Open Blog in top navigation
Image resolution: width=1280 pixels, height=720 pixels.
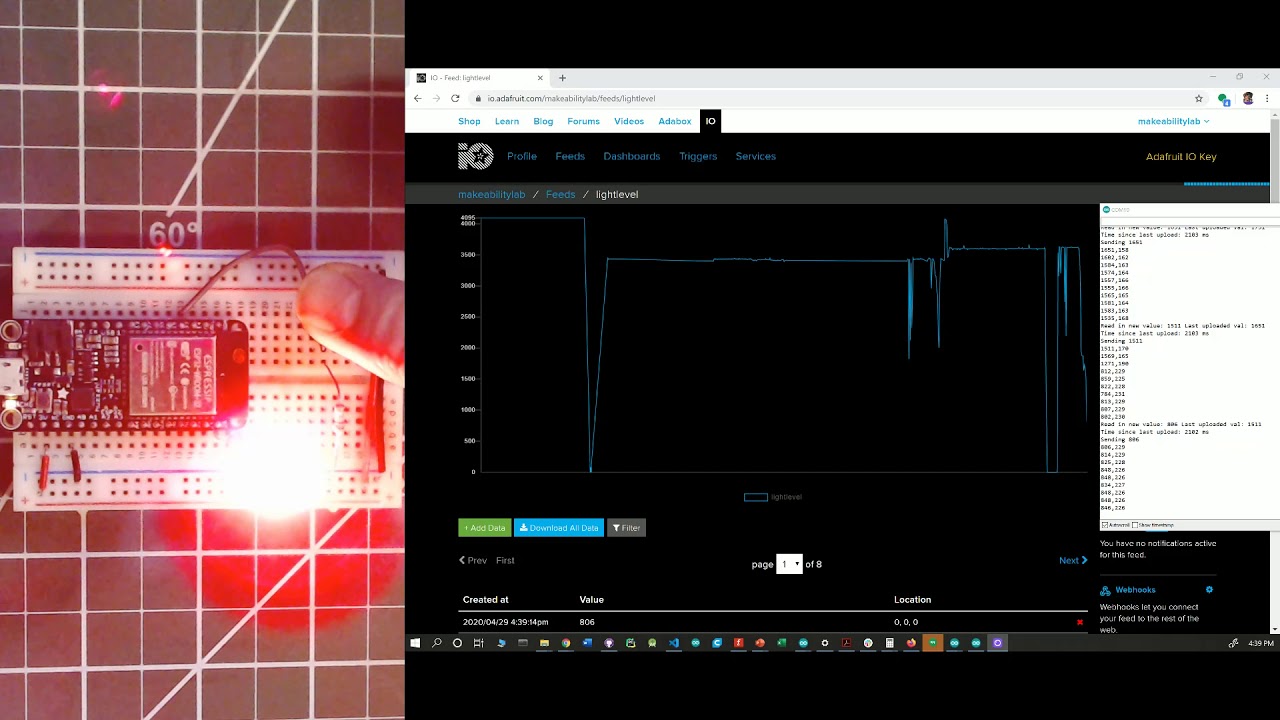tap(543, 121)
